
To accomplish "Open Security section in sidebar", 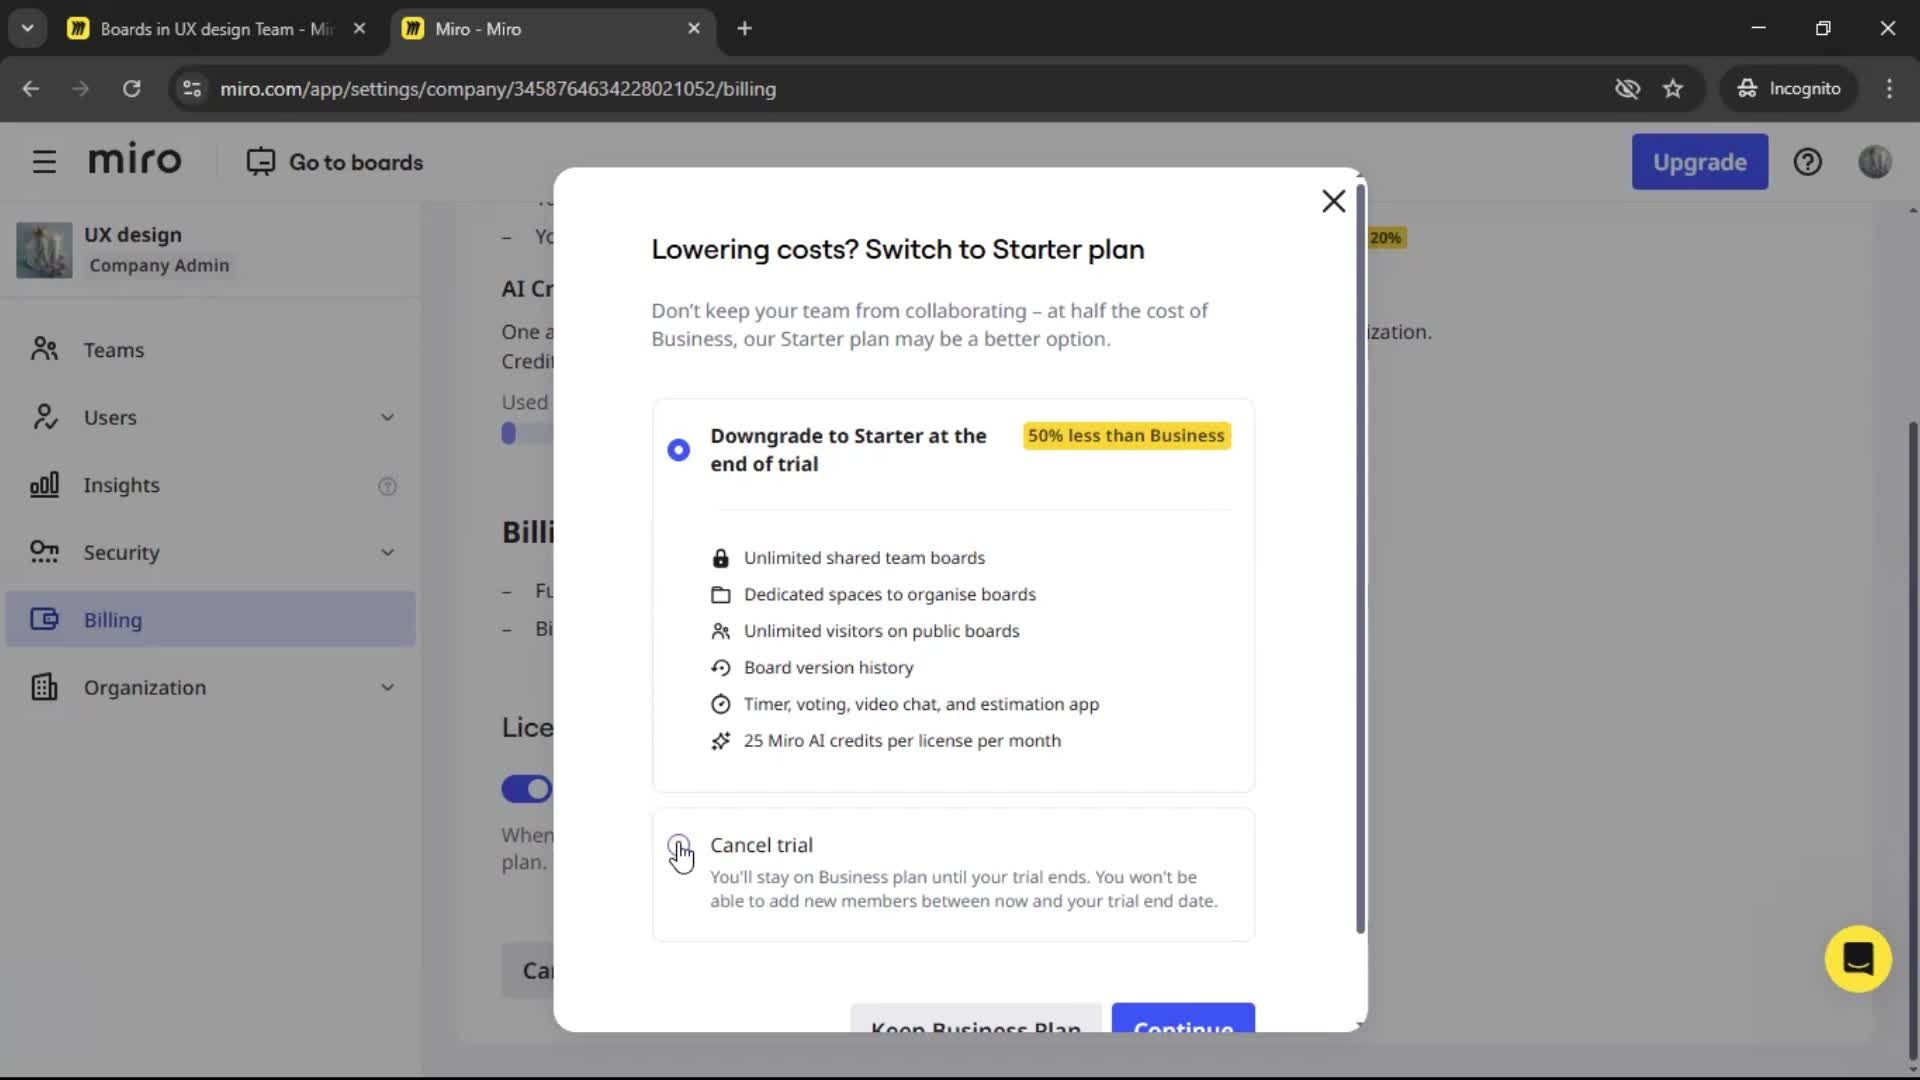I will (210, 552).
